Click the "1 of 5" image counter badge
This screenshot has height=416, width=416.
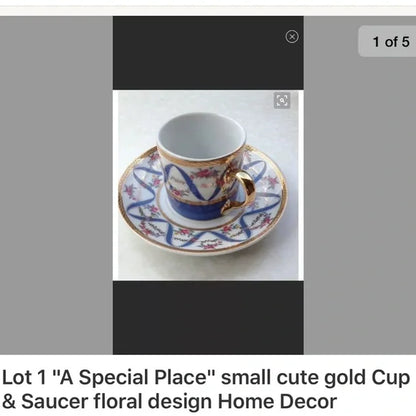pos(389,41)
